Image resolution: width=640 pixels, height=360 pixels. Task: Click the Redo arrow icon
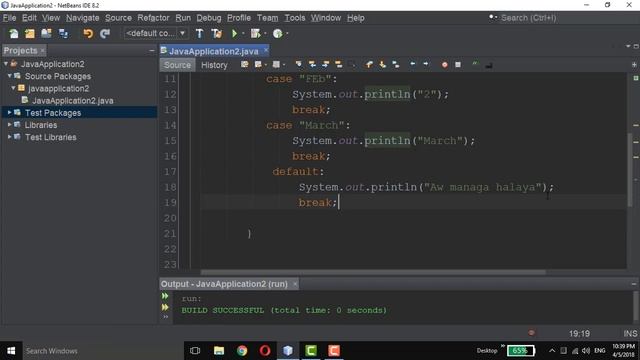click(105, 33)
